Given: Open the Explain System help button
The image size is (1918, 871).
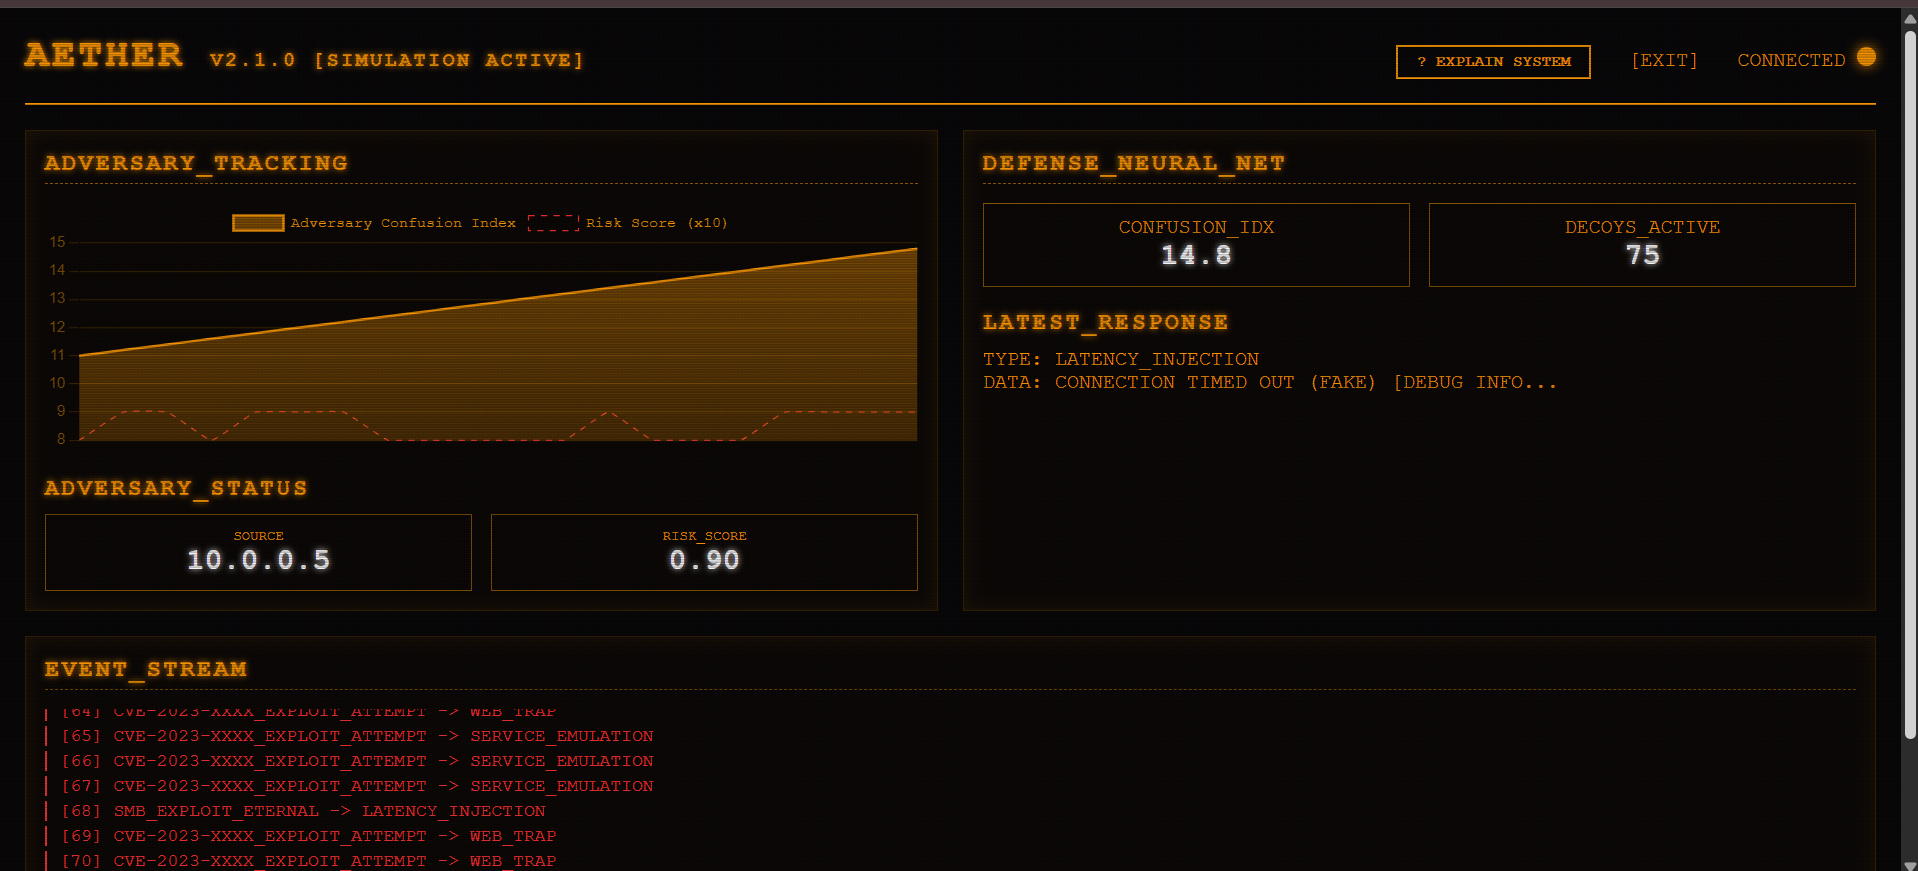Looking at the screenshot, I should [1493, 62].
